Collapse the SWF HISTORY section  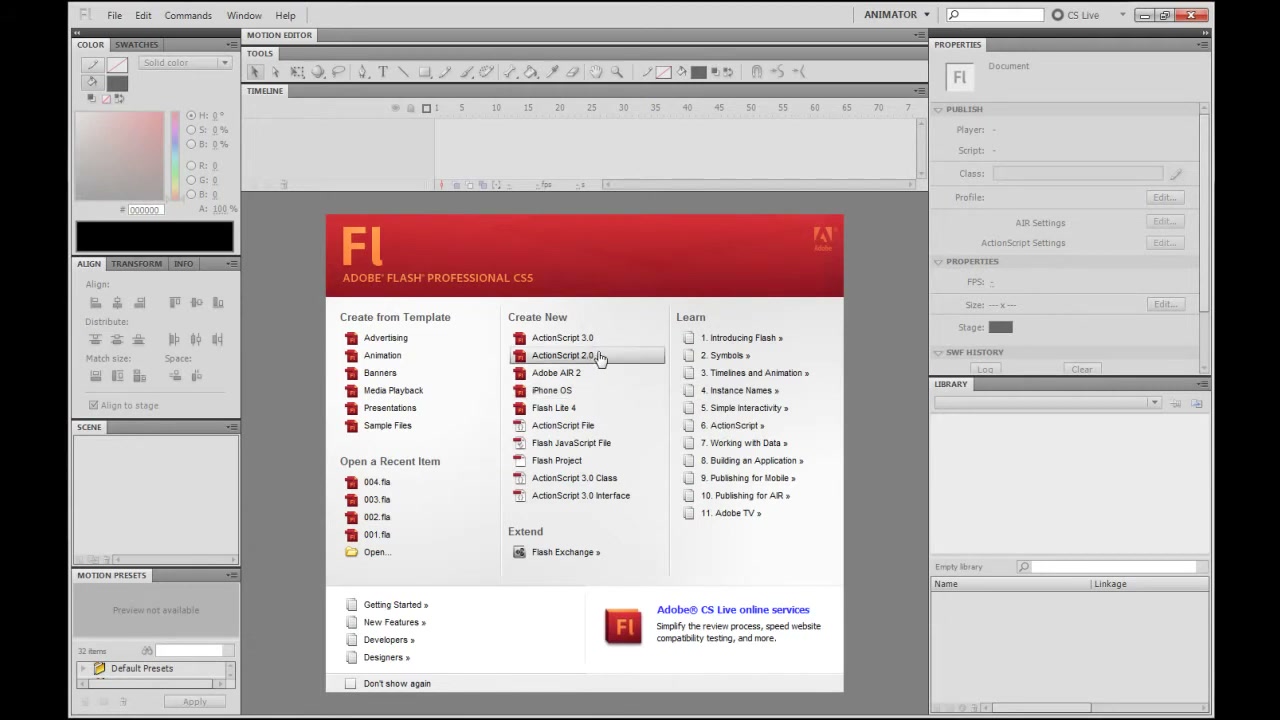point(938,352)
